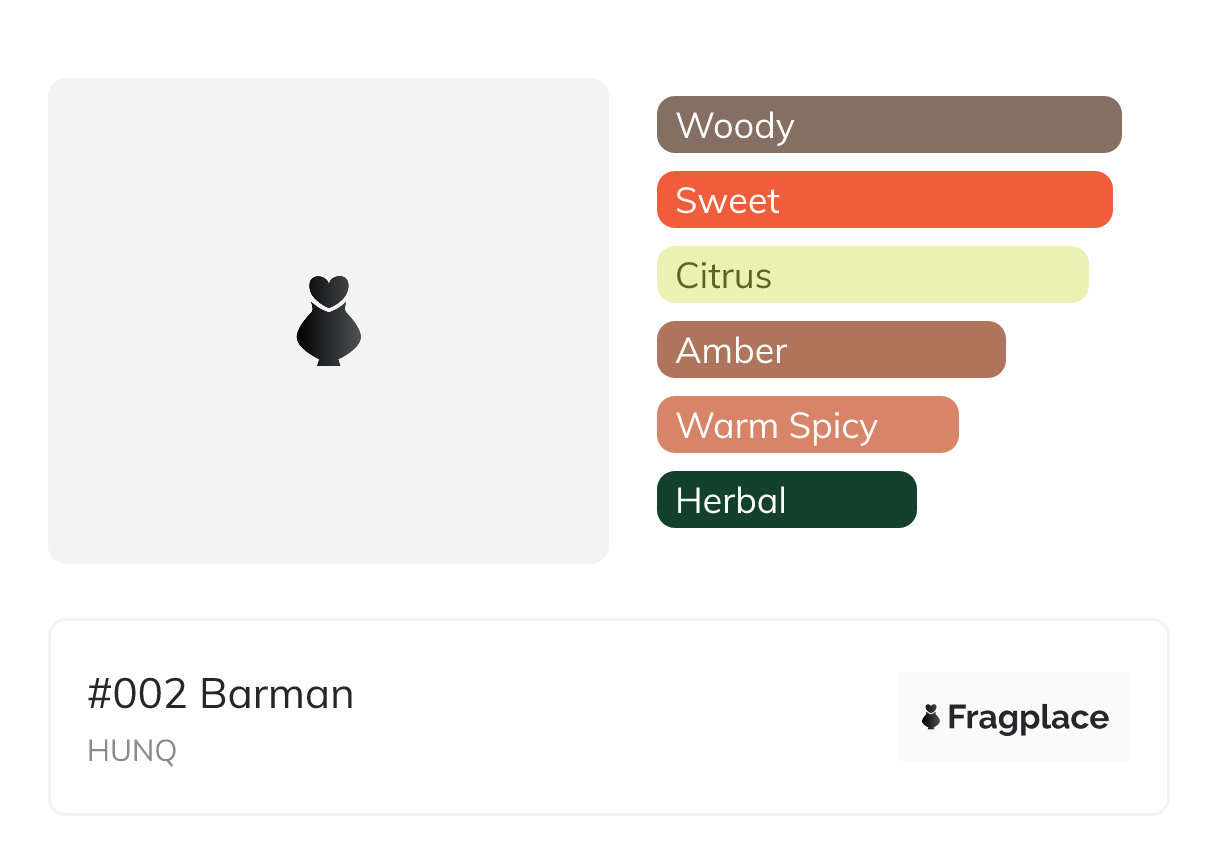1218x864 pixels.
Task: Go to the Fragplace wordmark text
Action: click(x=1028, y=718)
